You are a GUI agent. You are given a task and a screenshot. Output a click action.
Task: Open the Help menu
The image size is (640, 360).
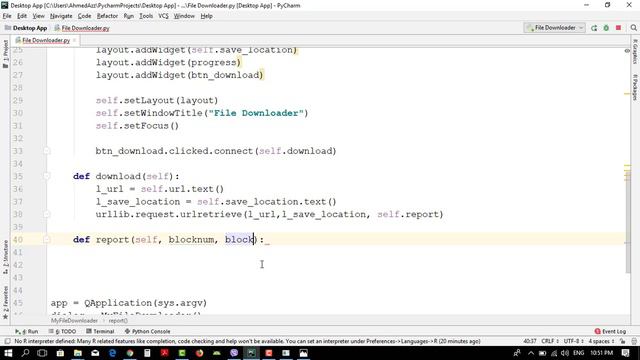click(x=206, y=16)
